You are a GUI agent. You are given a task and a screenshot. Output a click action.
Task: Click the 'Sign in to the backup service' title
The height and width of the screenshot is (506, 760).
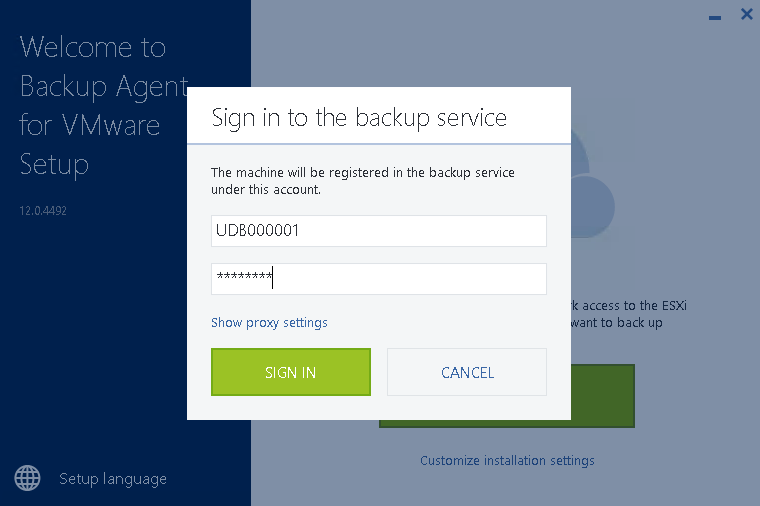tap(359, 118)
